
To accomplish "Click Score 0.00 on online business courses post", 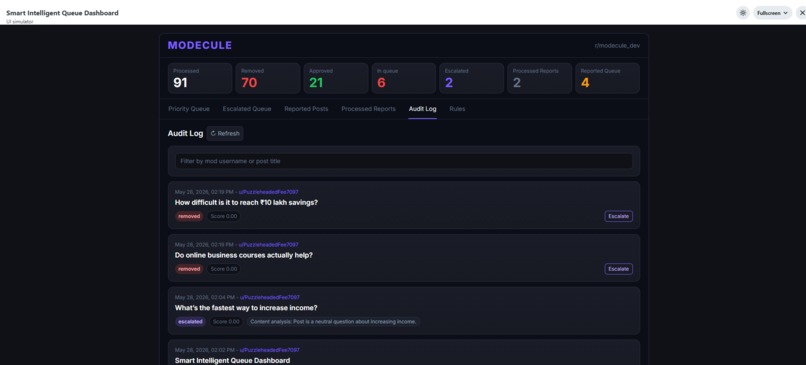I will (x=224, y=269).
